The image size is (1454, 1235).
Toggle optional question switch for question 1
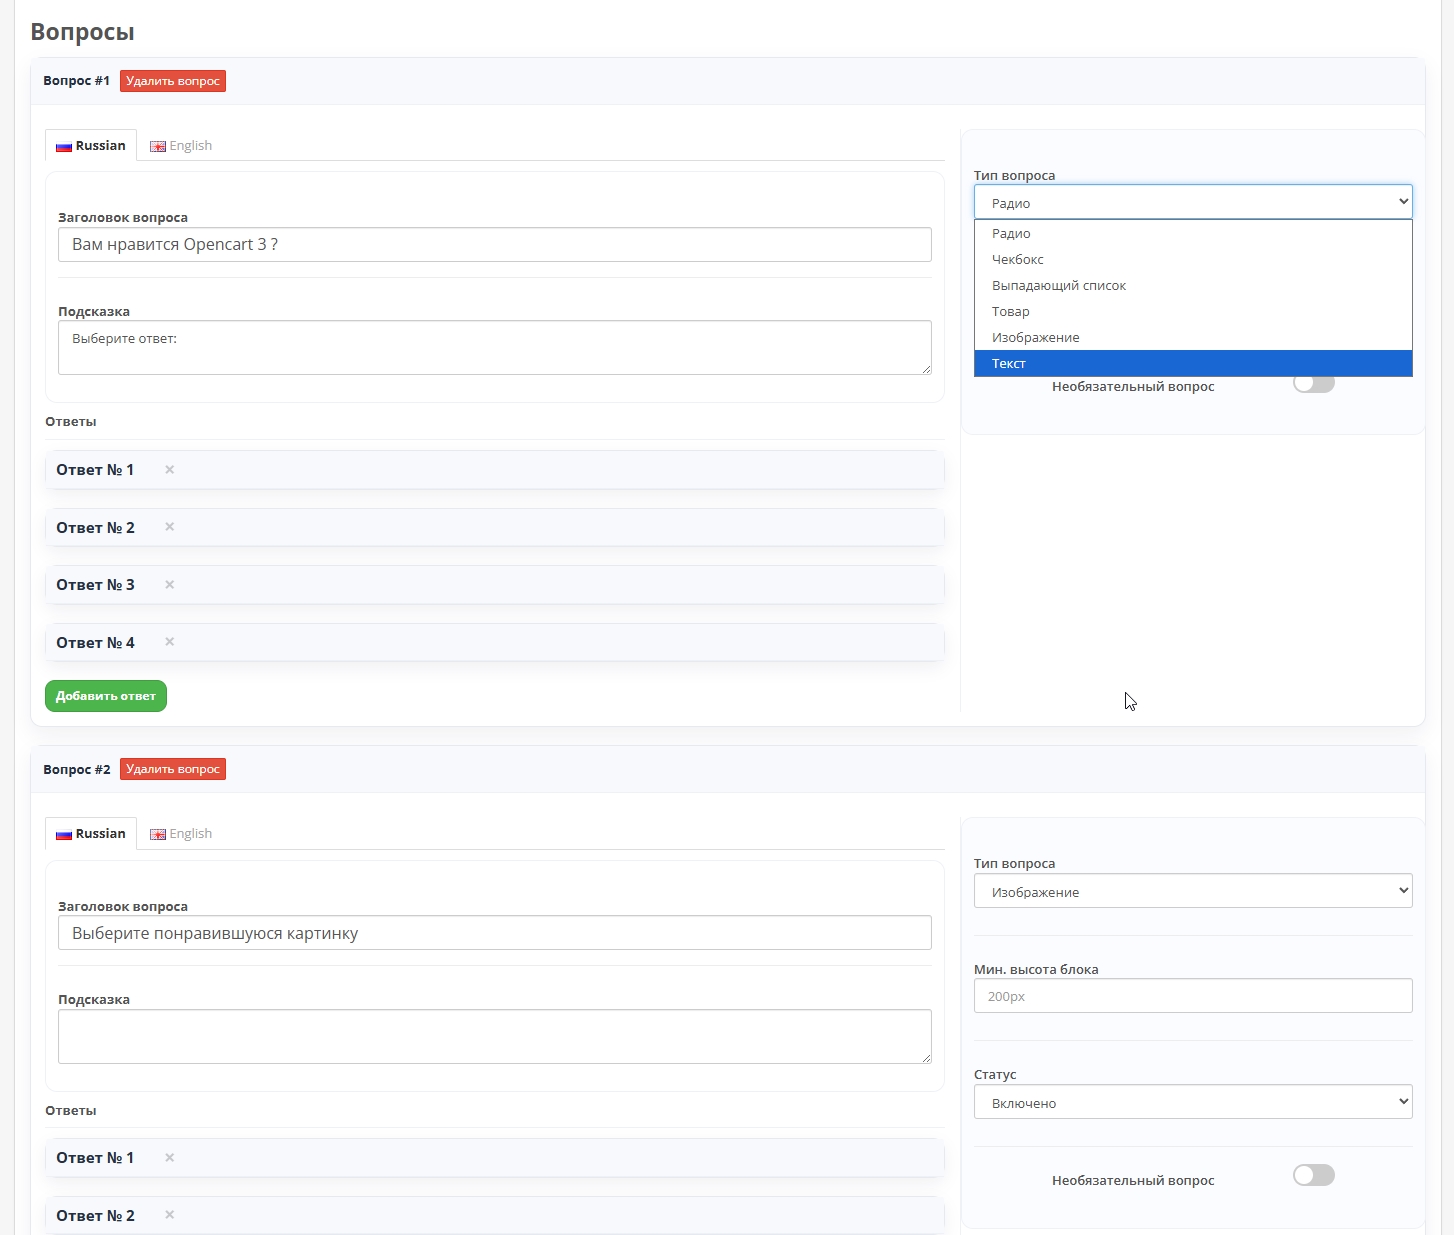click(1313, 384)
